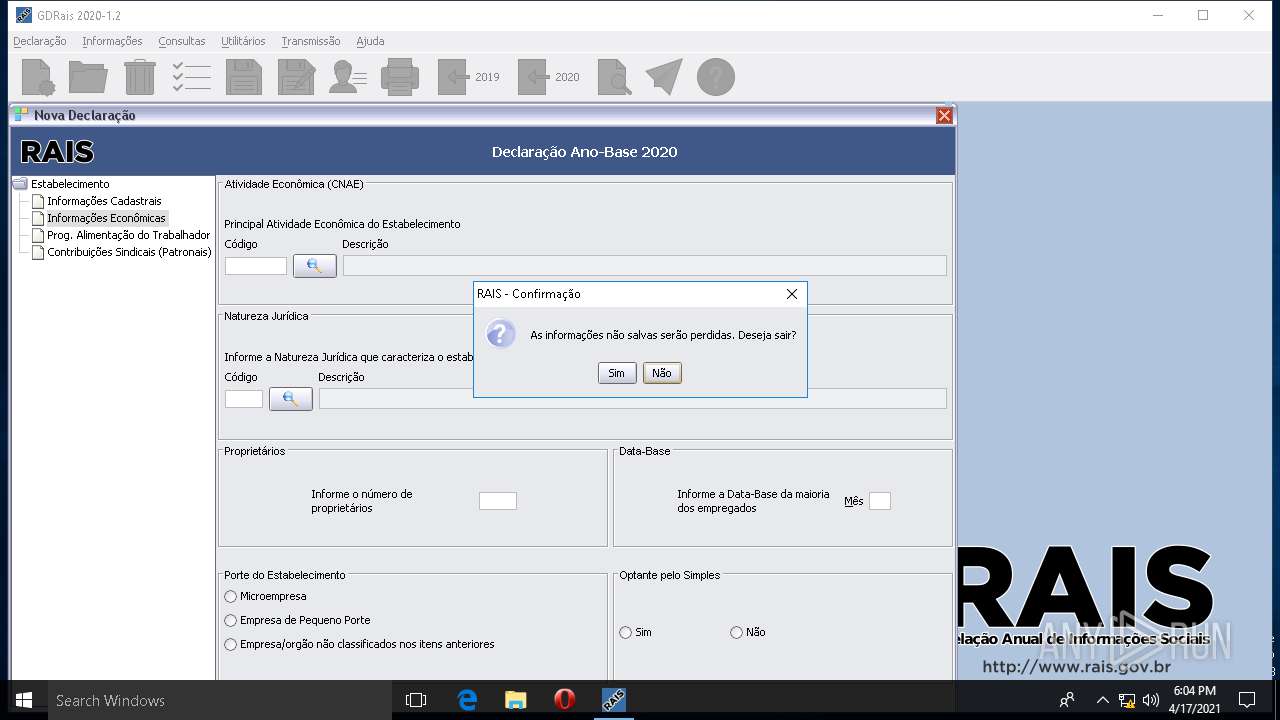Click the new declaration toolbar icon

(x=38, y=77)
